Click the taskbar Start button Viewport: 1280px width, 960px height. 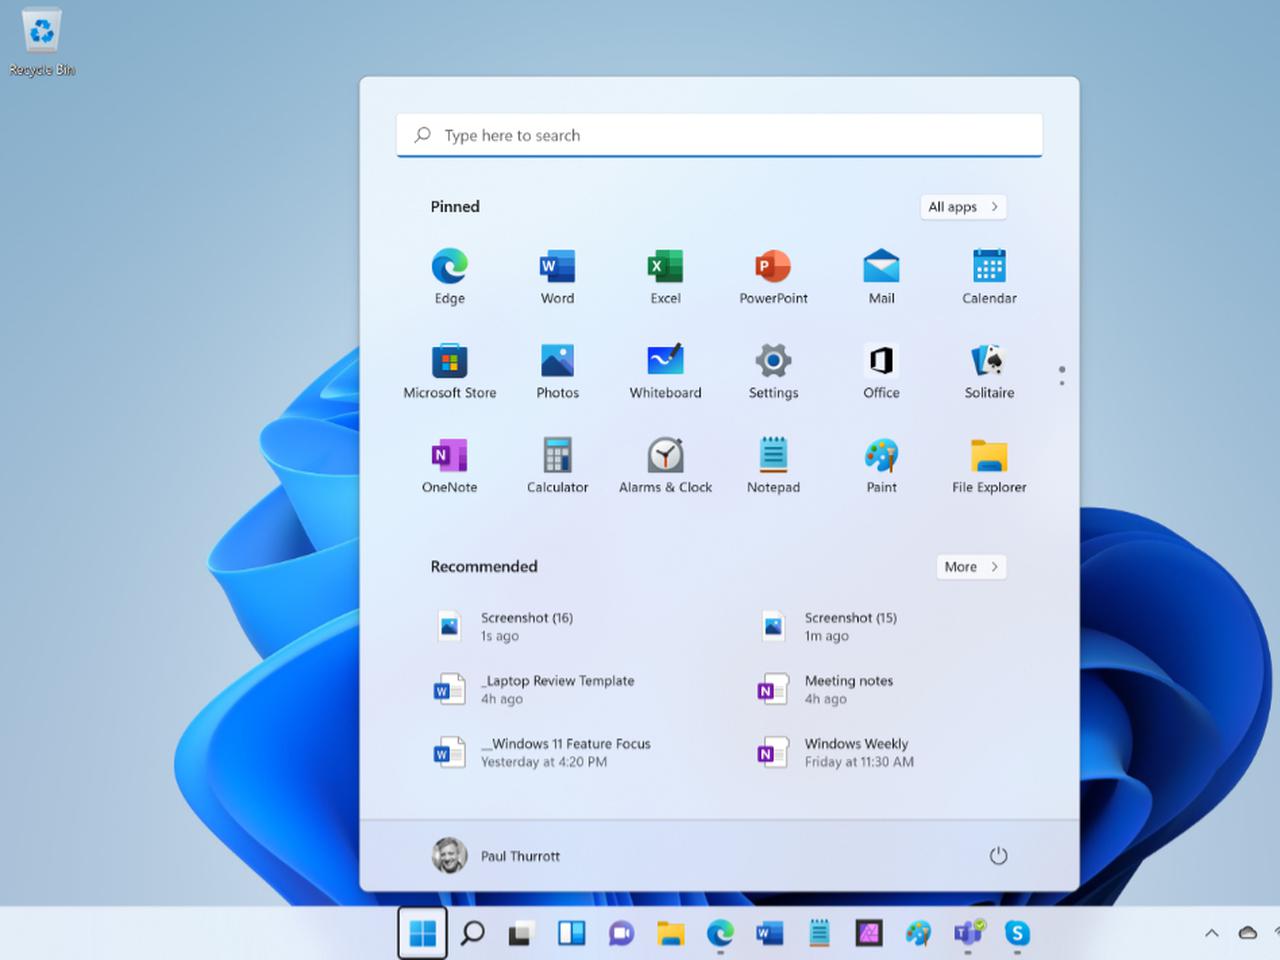tap(422, 933)
